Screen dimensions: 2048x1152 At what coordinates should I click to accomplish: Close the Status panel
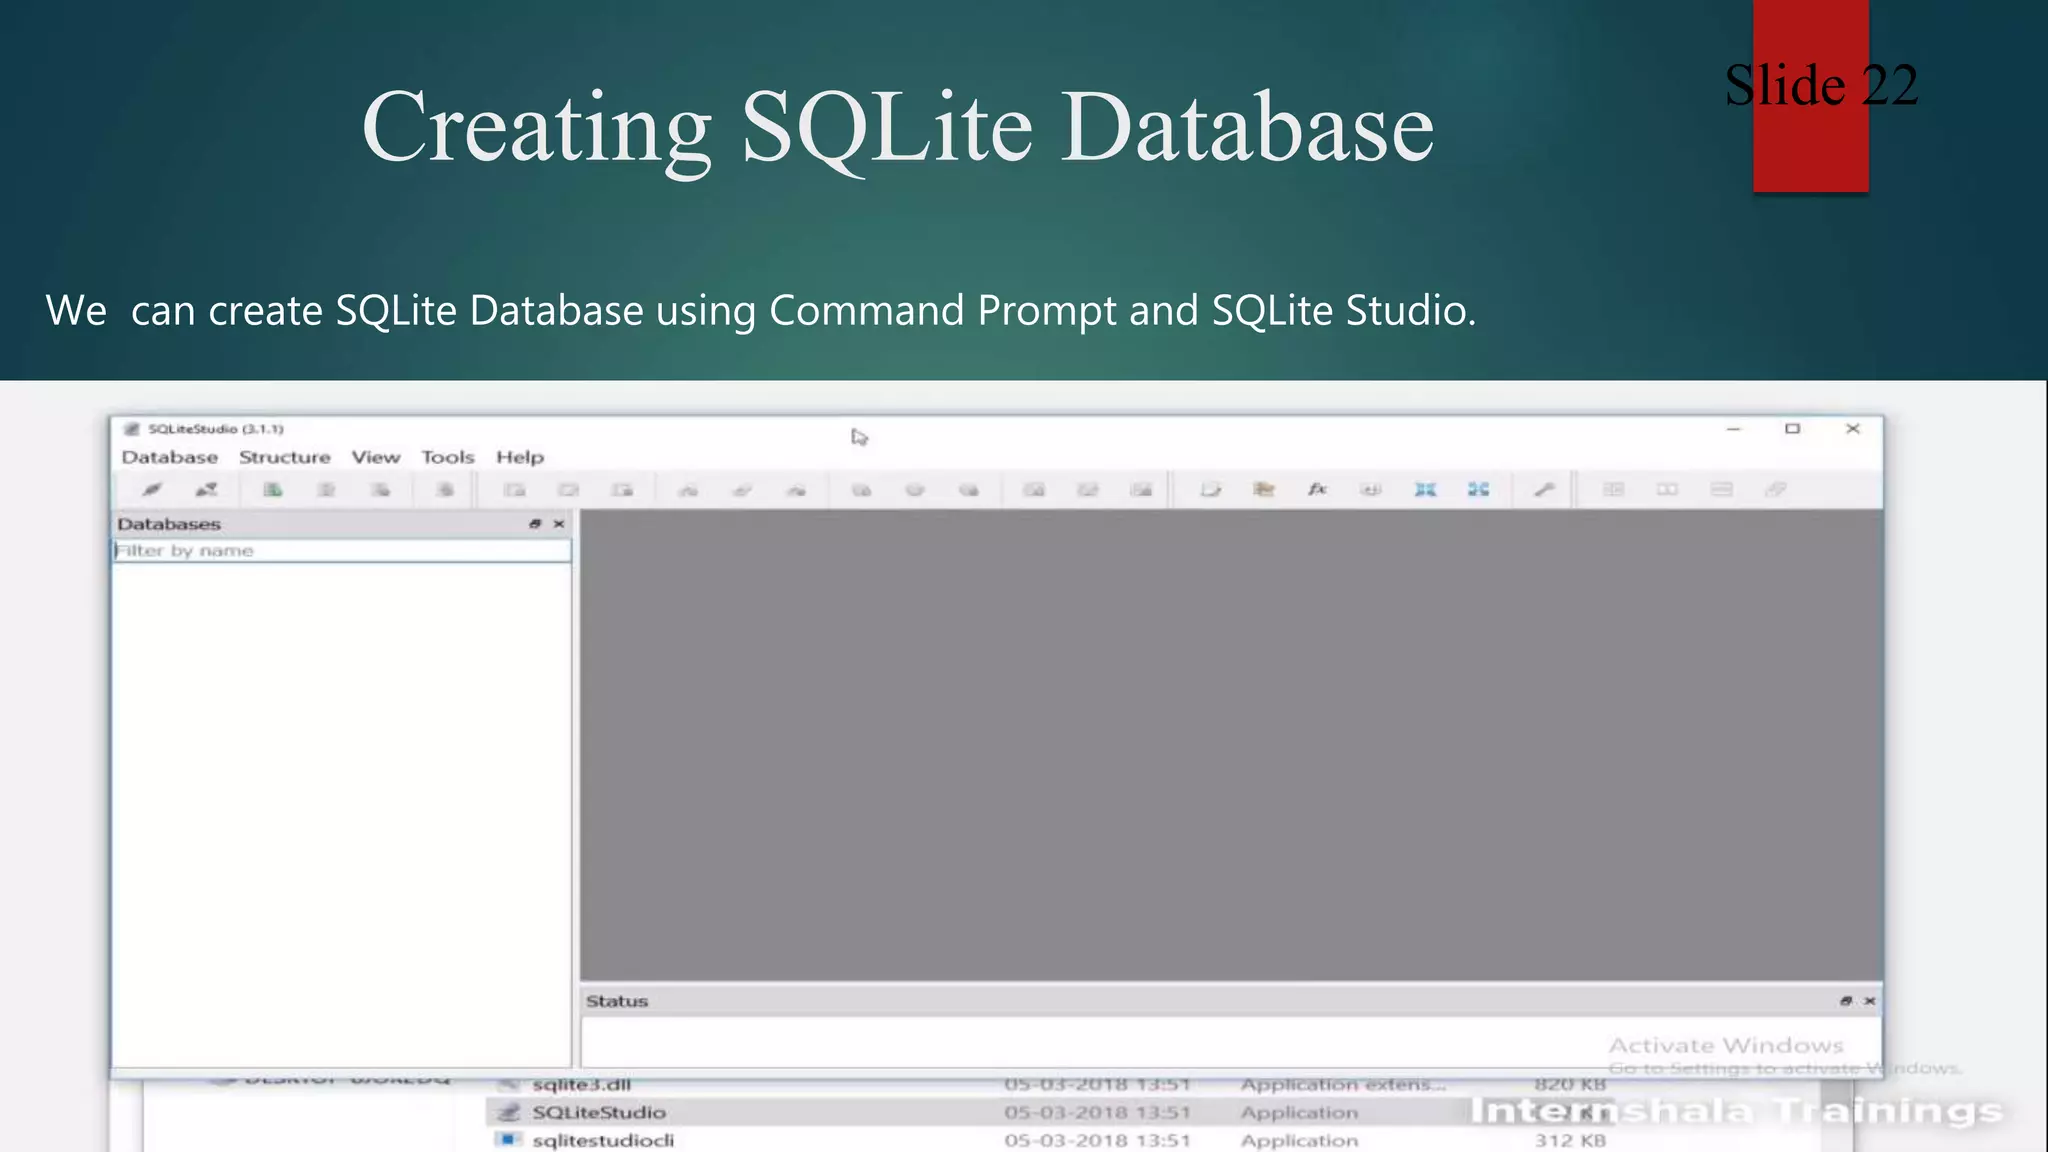(1870, 1001)
